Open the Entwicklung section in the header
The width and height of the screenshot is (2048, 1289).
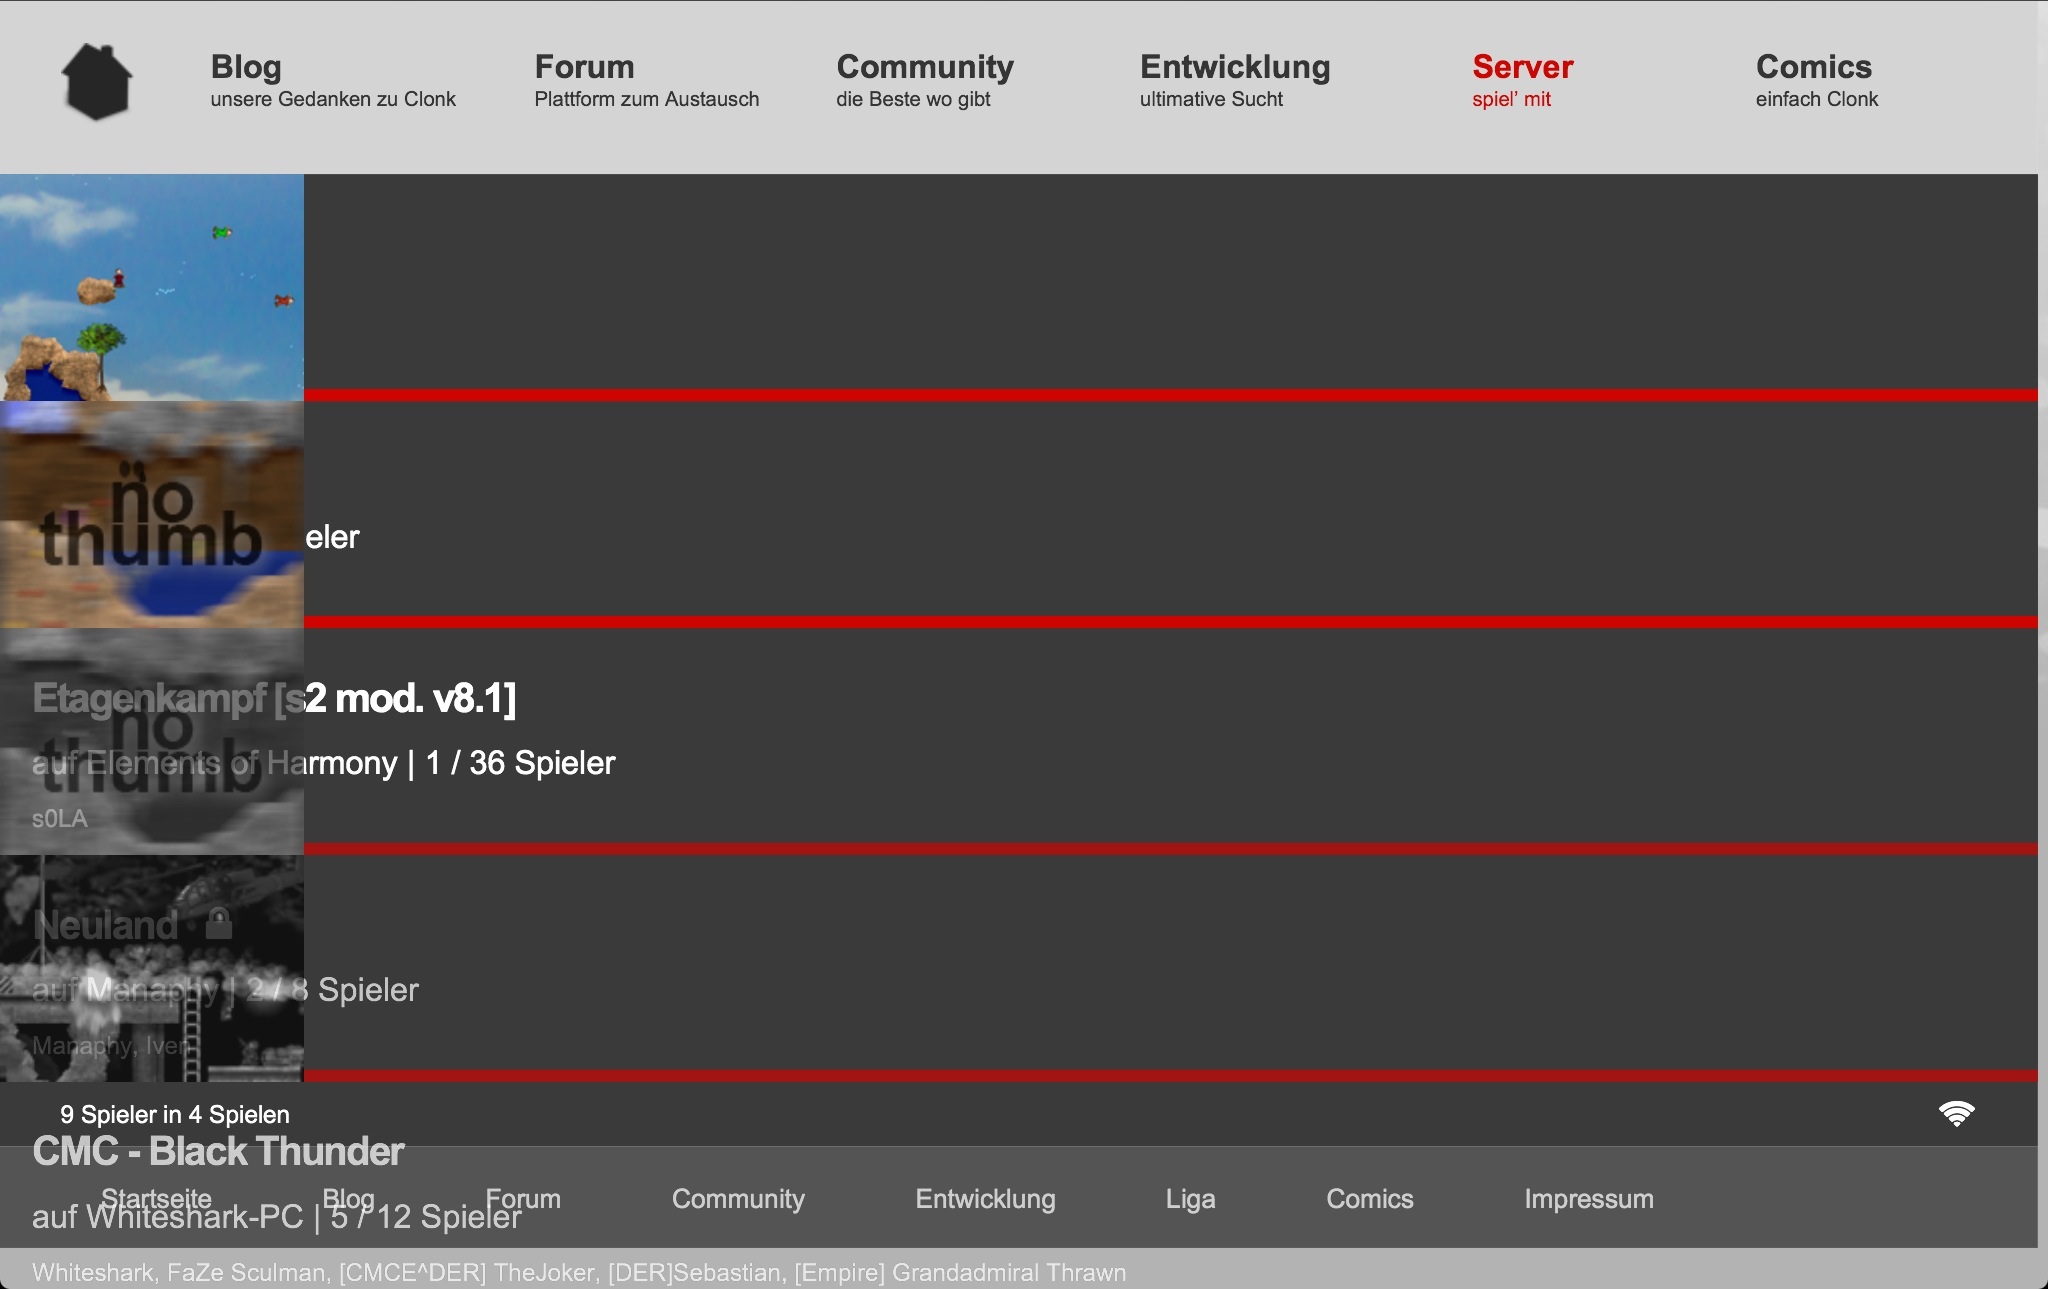coord(1234,67)
